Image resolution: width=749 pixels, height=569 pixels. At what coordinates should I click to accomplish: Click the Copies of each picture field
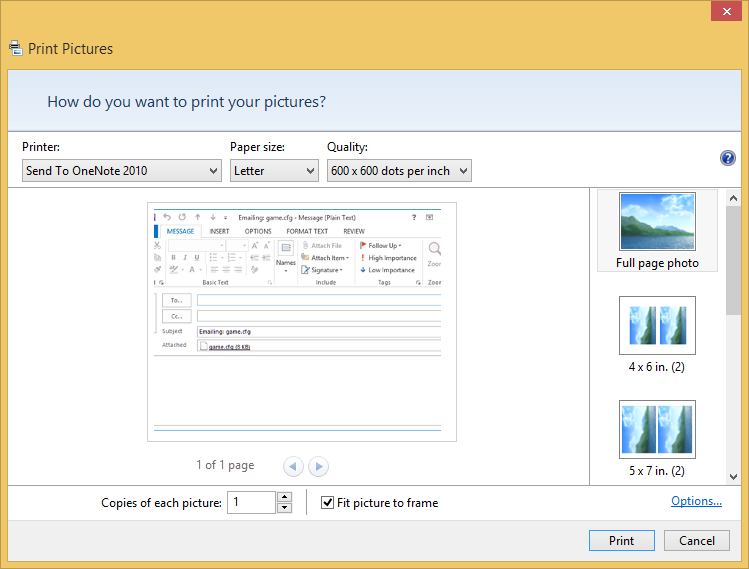pos(250,503)
